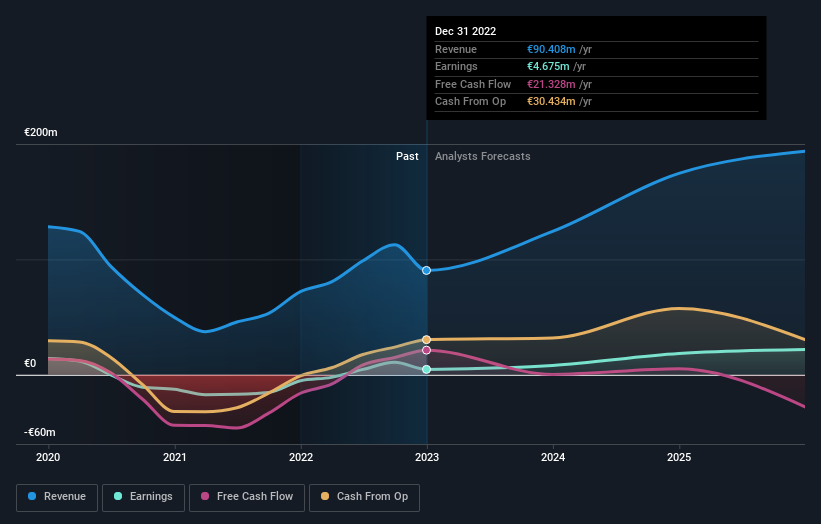Toggle the Revenue legend button
The width and height of the screenshot is (821, 524).
click(x=57, y=497)
